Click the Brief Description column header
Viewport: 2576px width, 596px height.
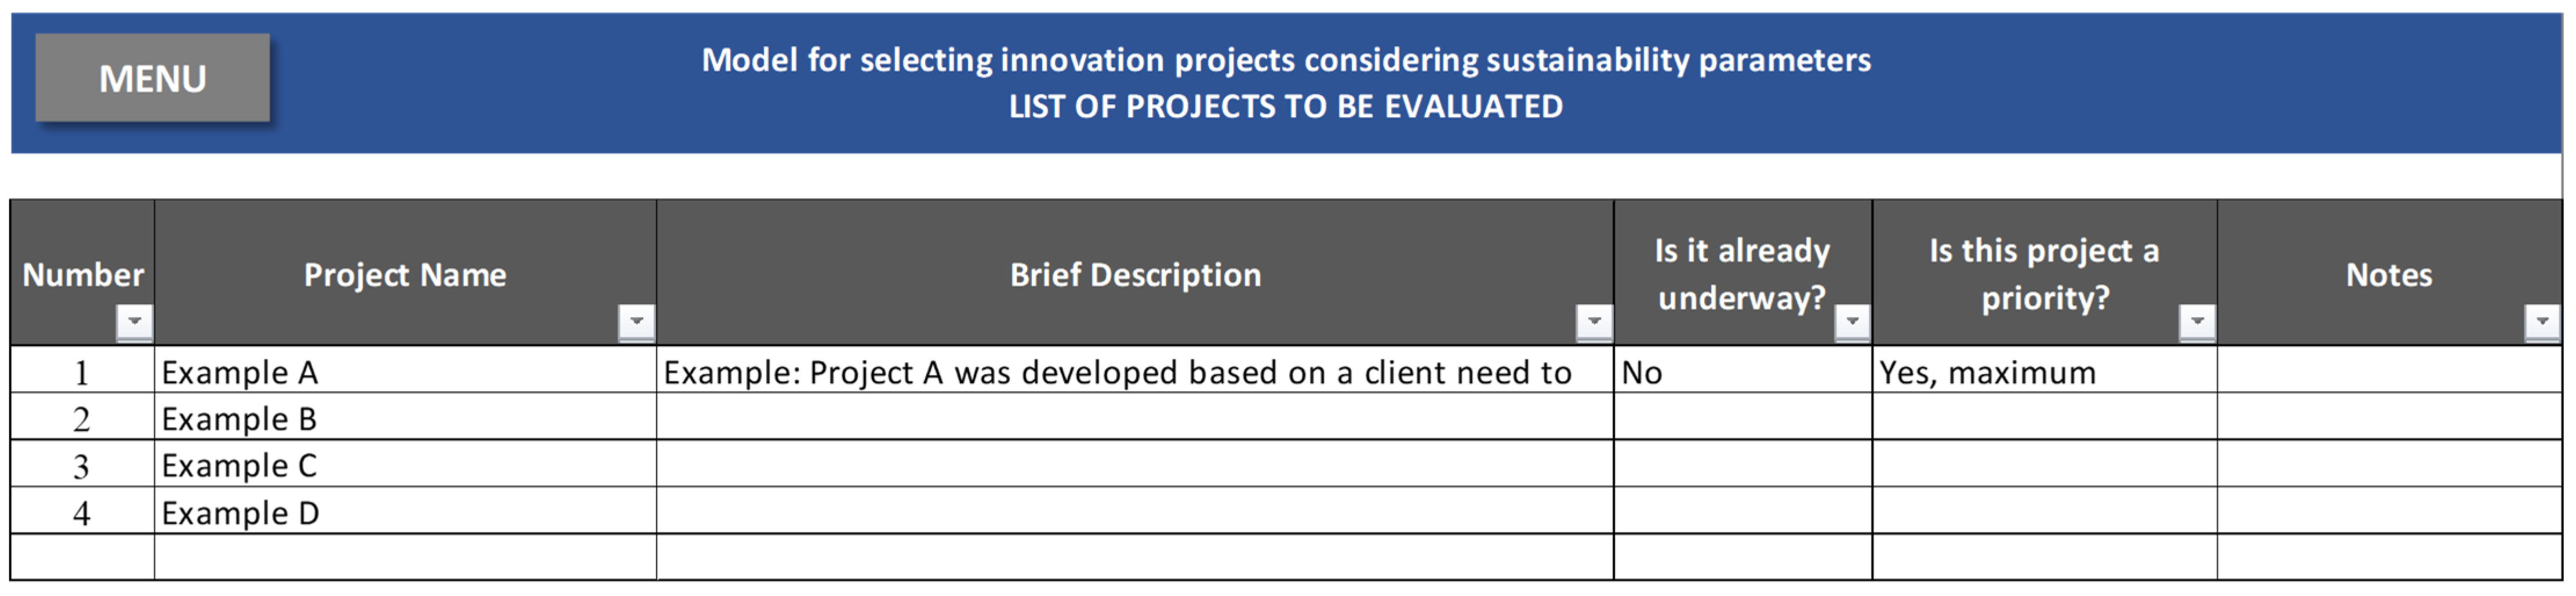pos(1134,274)
